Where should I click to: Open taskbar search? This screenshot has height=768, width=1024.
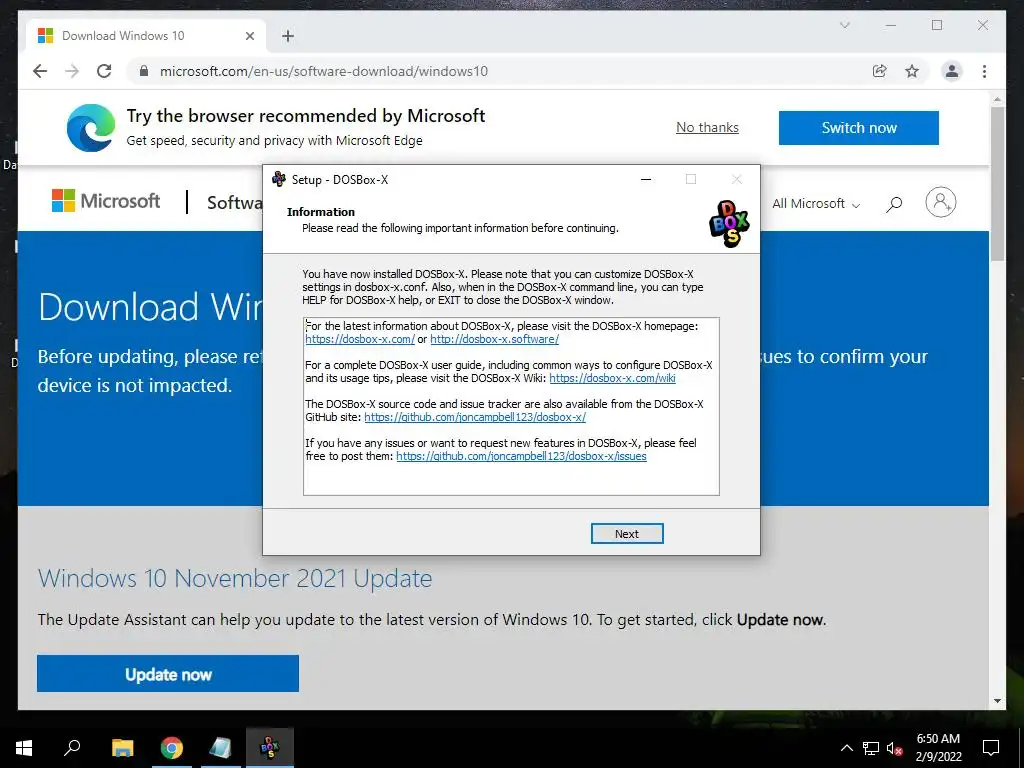(72, 748)
